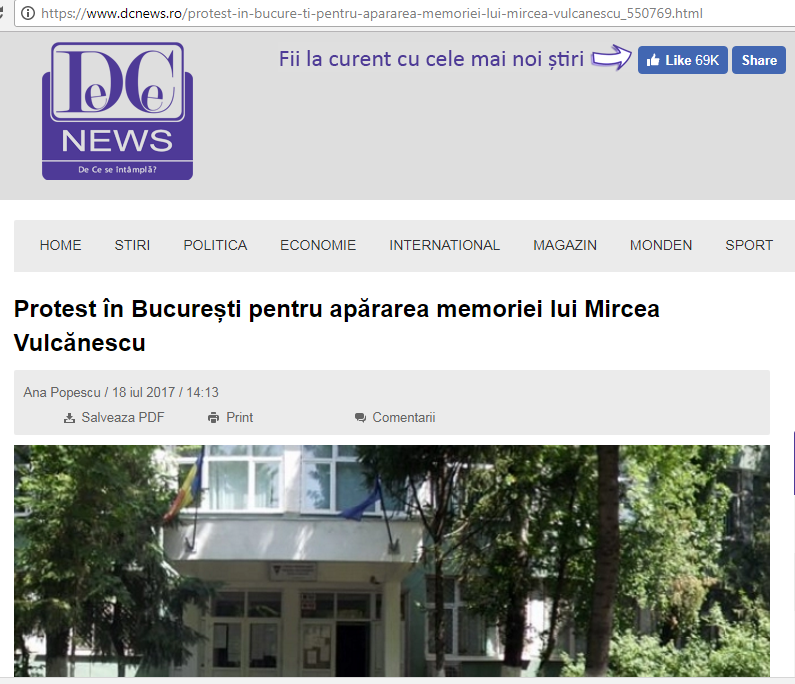The width and height of the screenshot is (795, 684).
Task: Click the Print printer icon
Action: pyautogui.click(x=213, y=418)
